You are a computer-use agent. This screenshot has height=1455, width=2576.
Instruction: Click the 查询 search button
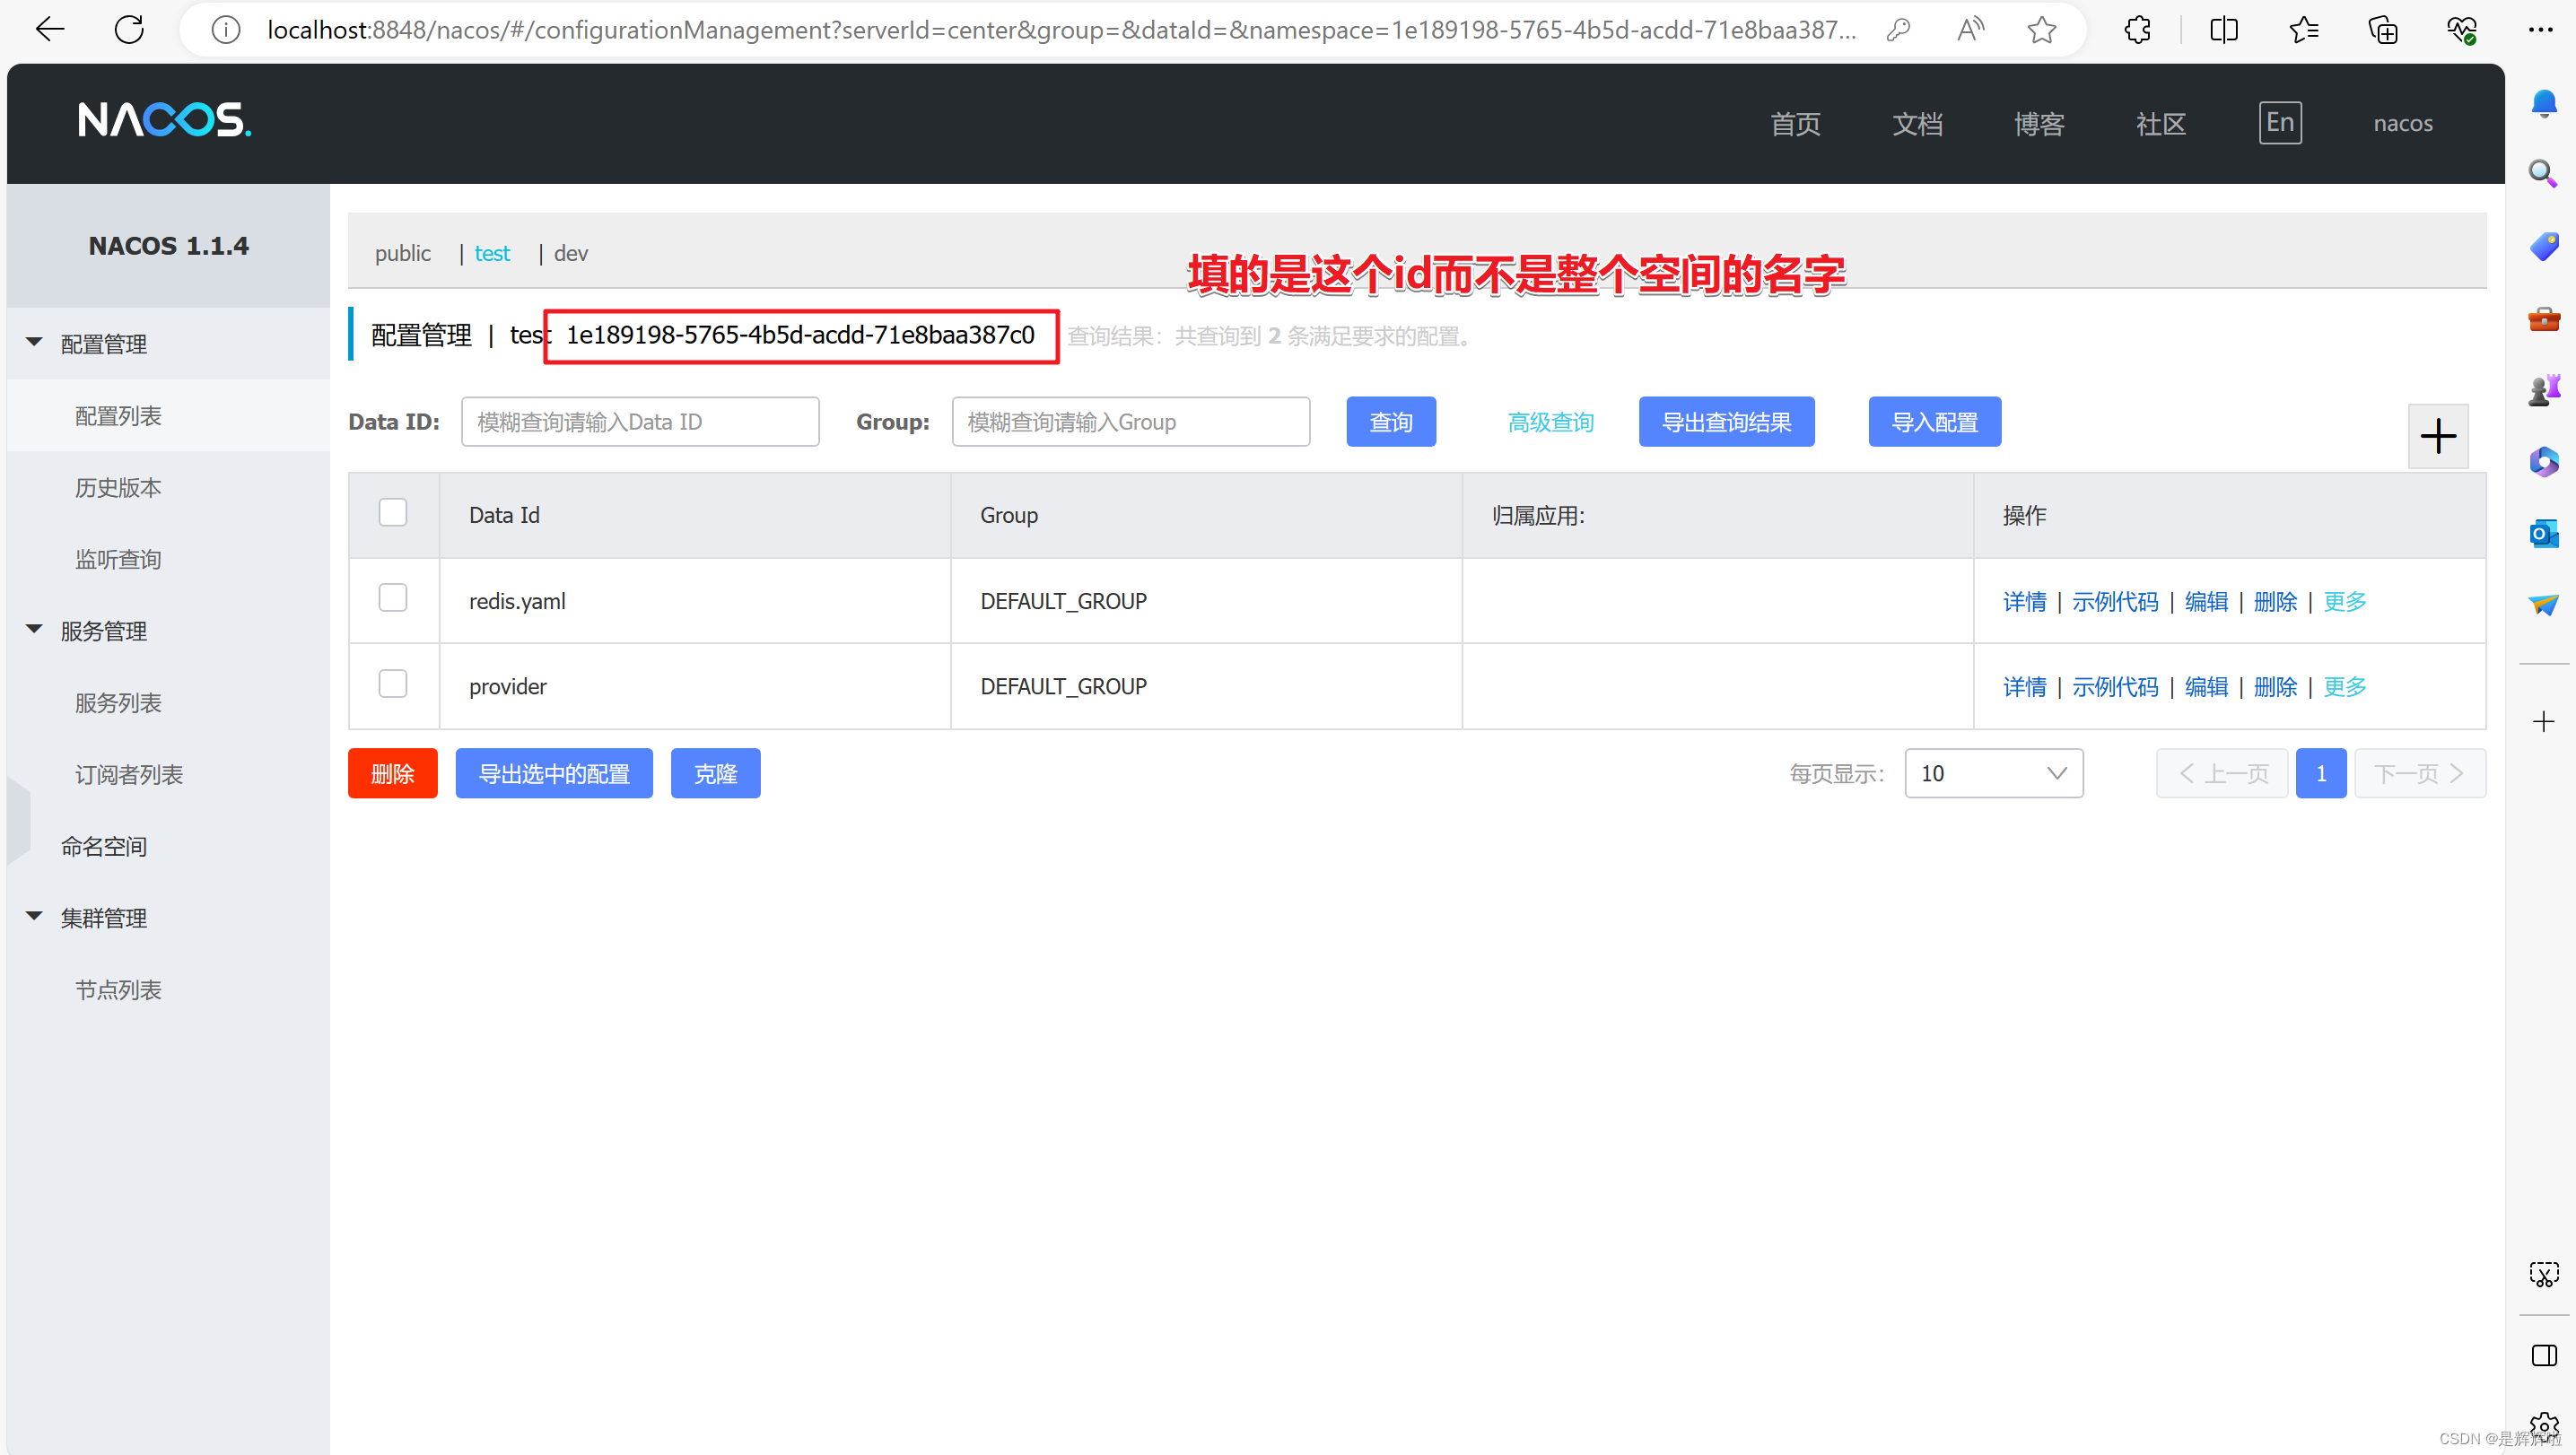coord(1390,422)
